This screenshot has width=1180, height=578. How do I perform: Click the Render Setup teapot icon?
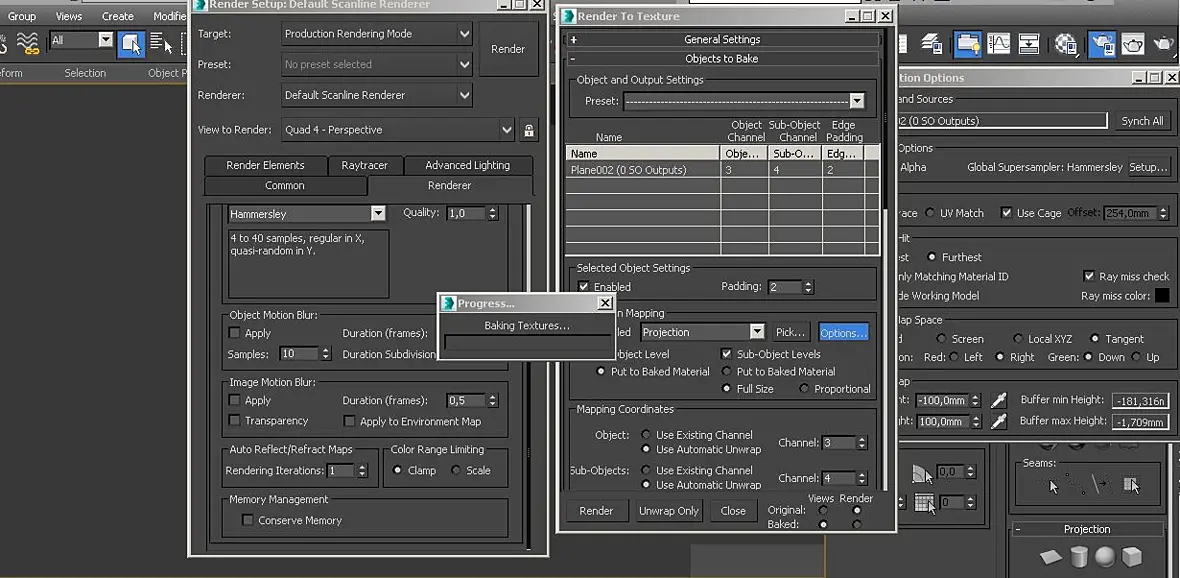point(1102,44)
